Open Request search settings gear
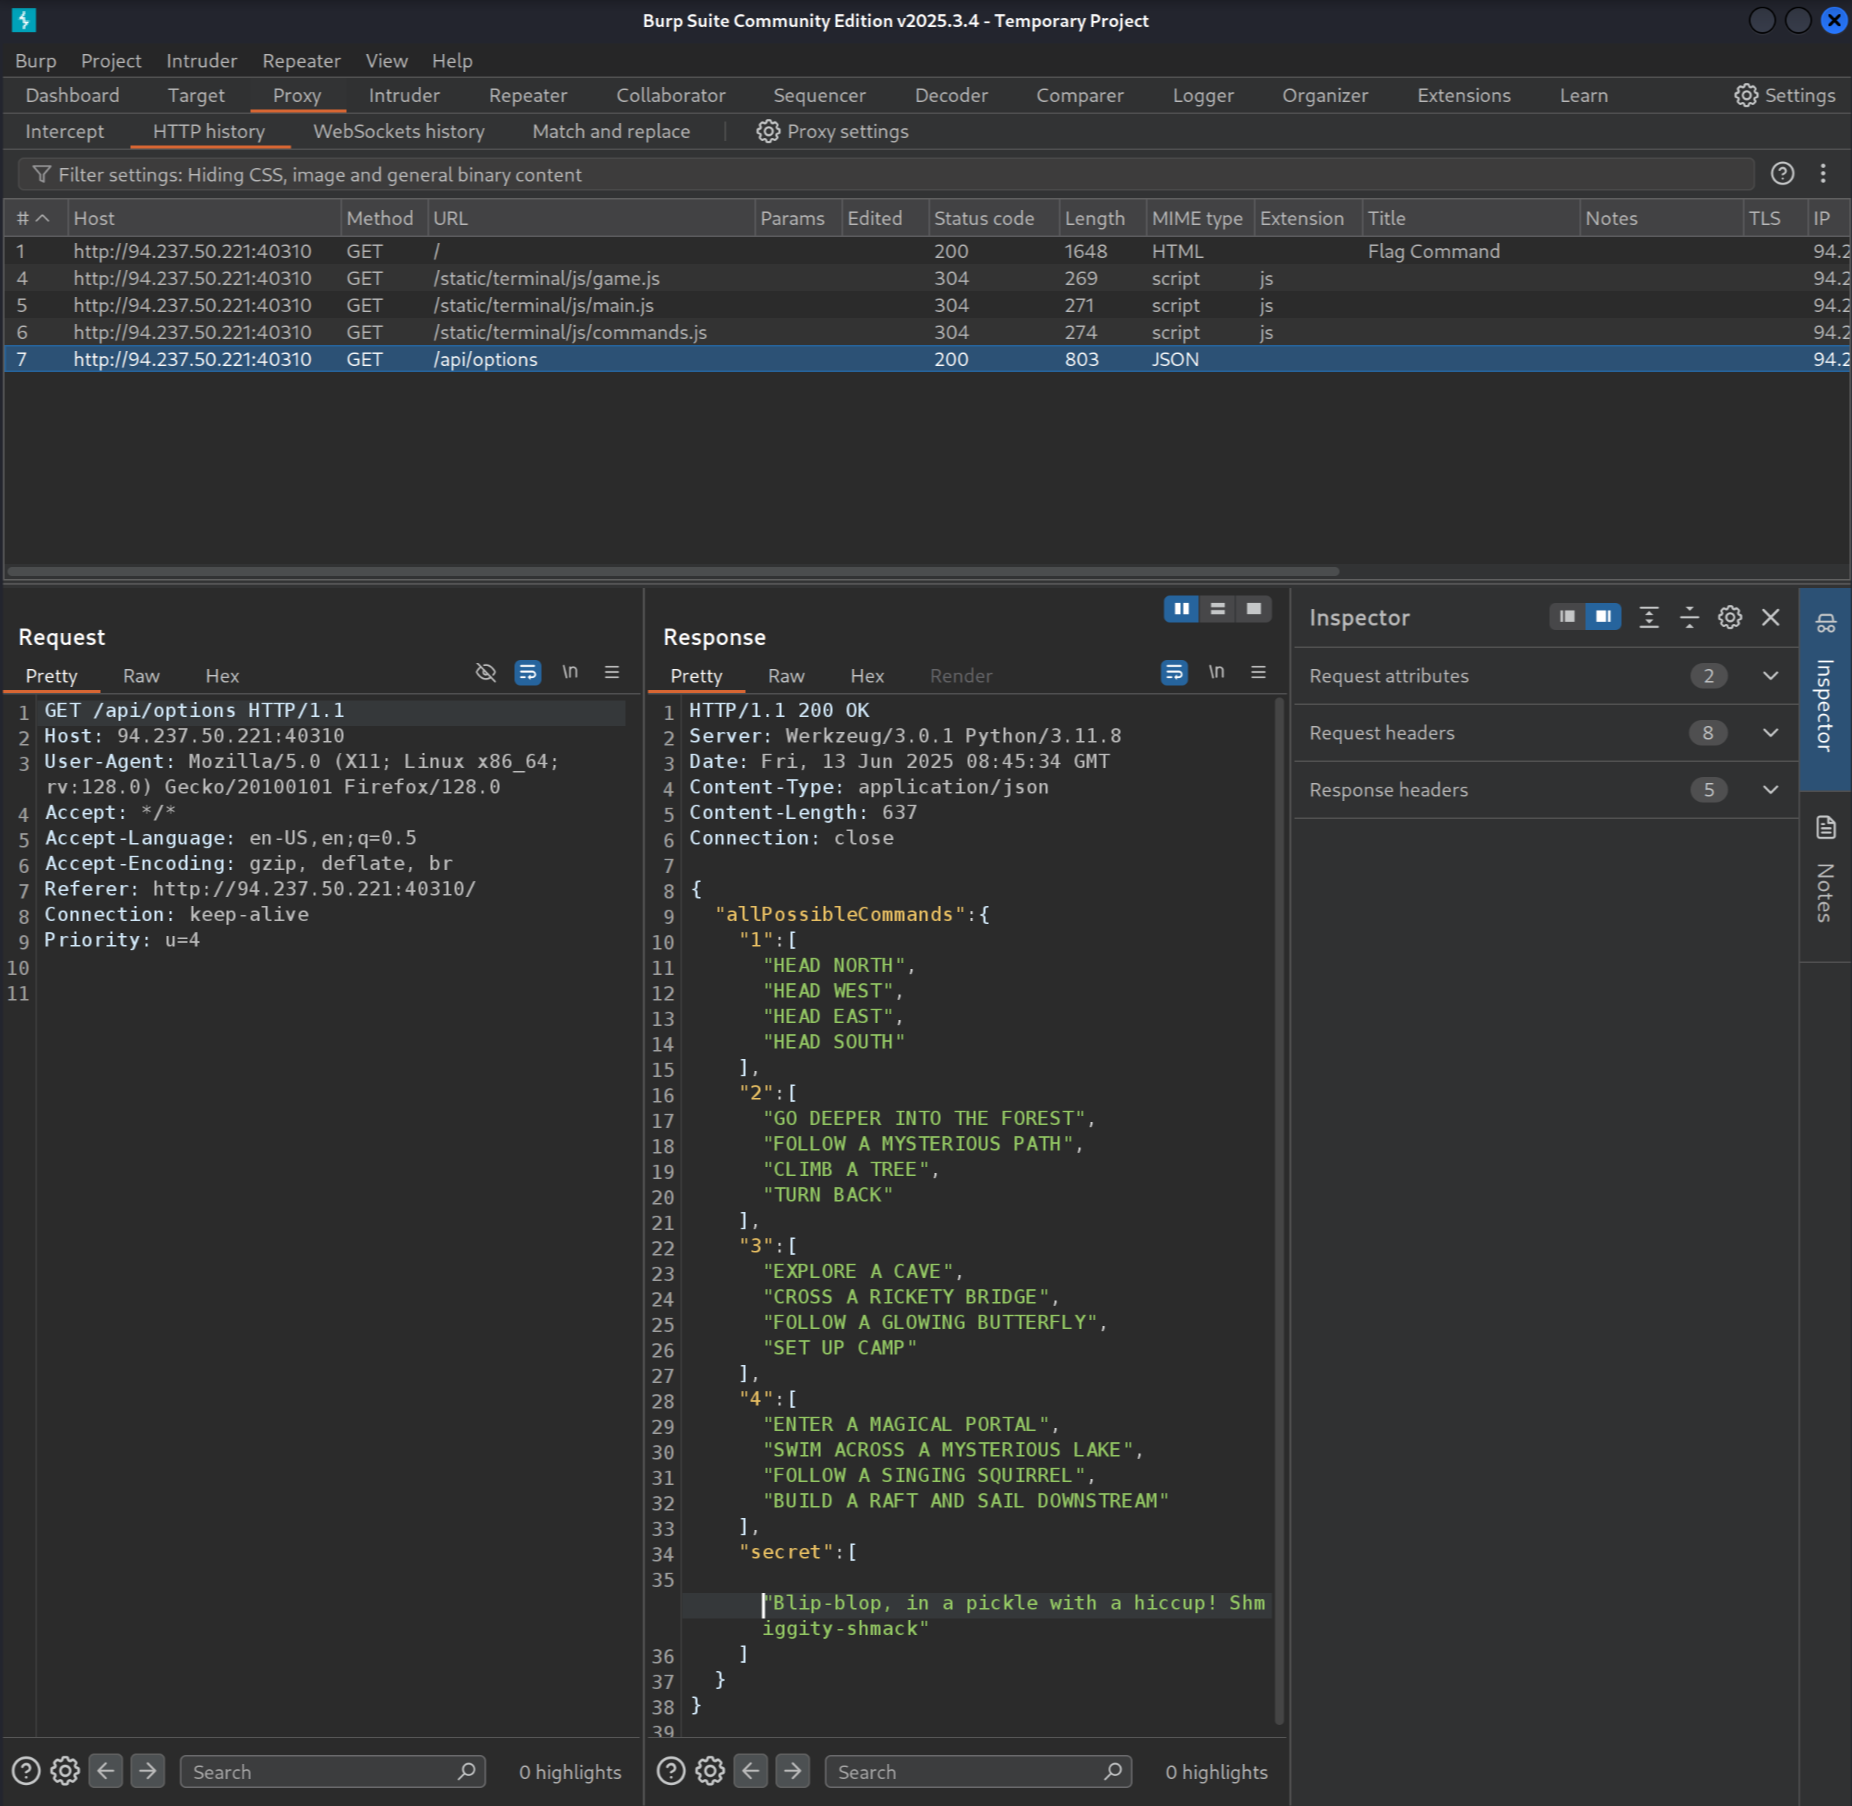1852x1806 pixels. pos(65,1771)
